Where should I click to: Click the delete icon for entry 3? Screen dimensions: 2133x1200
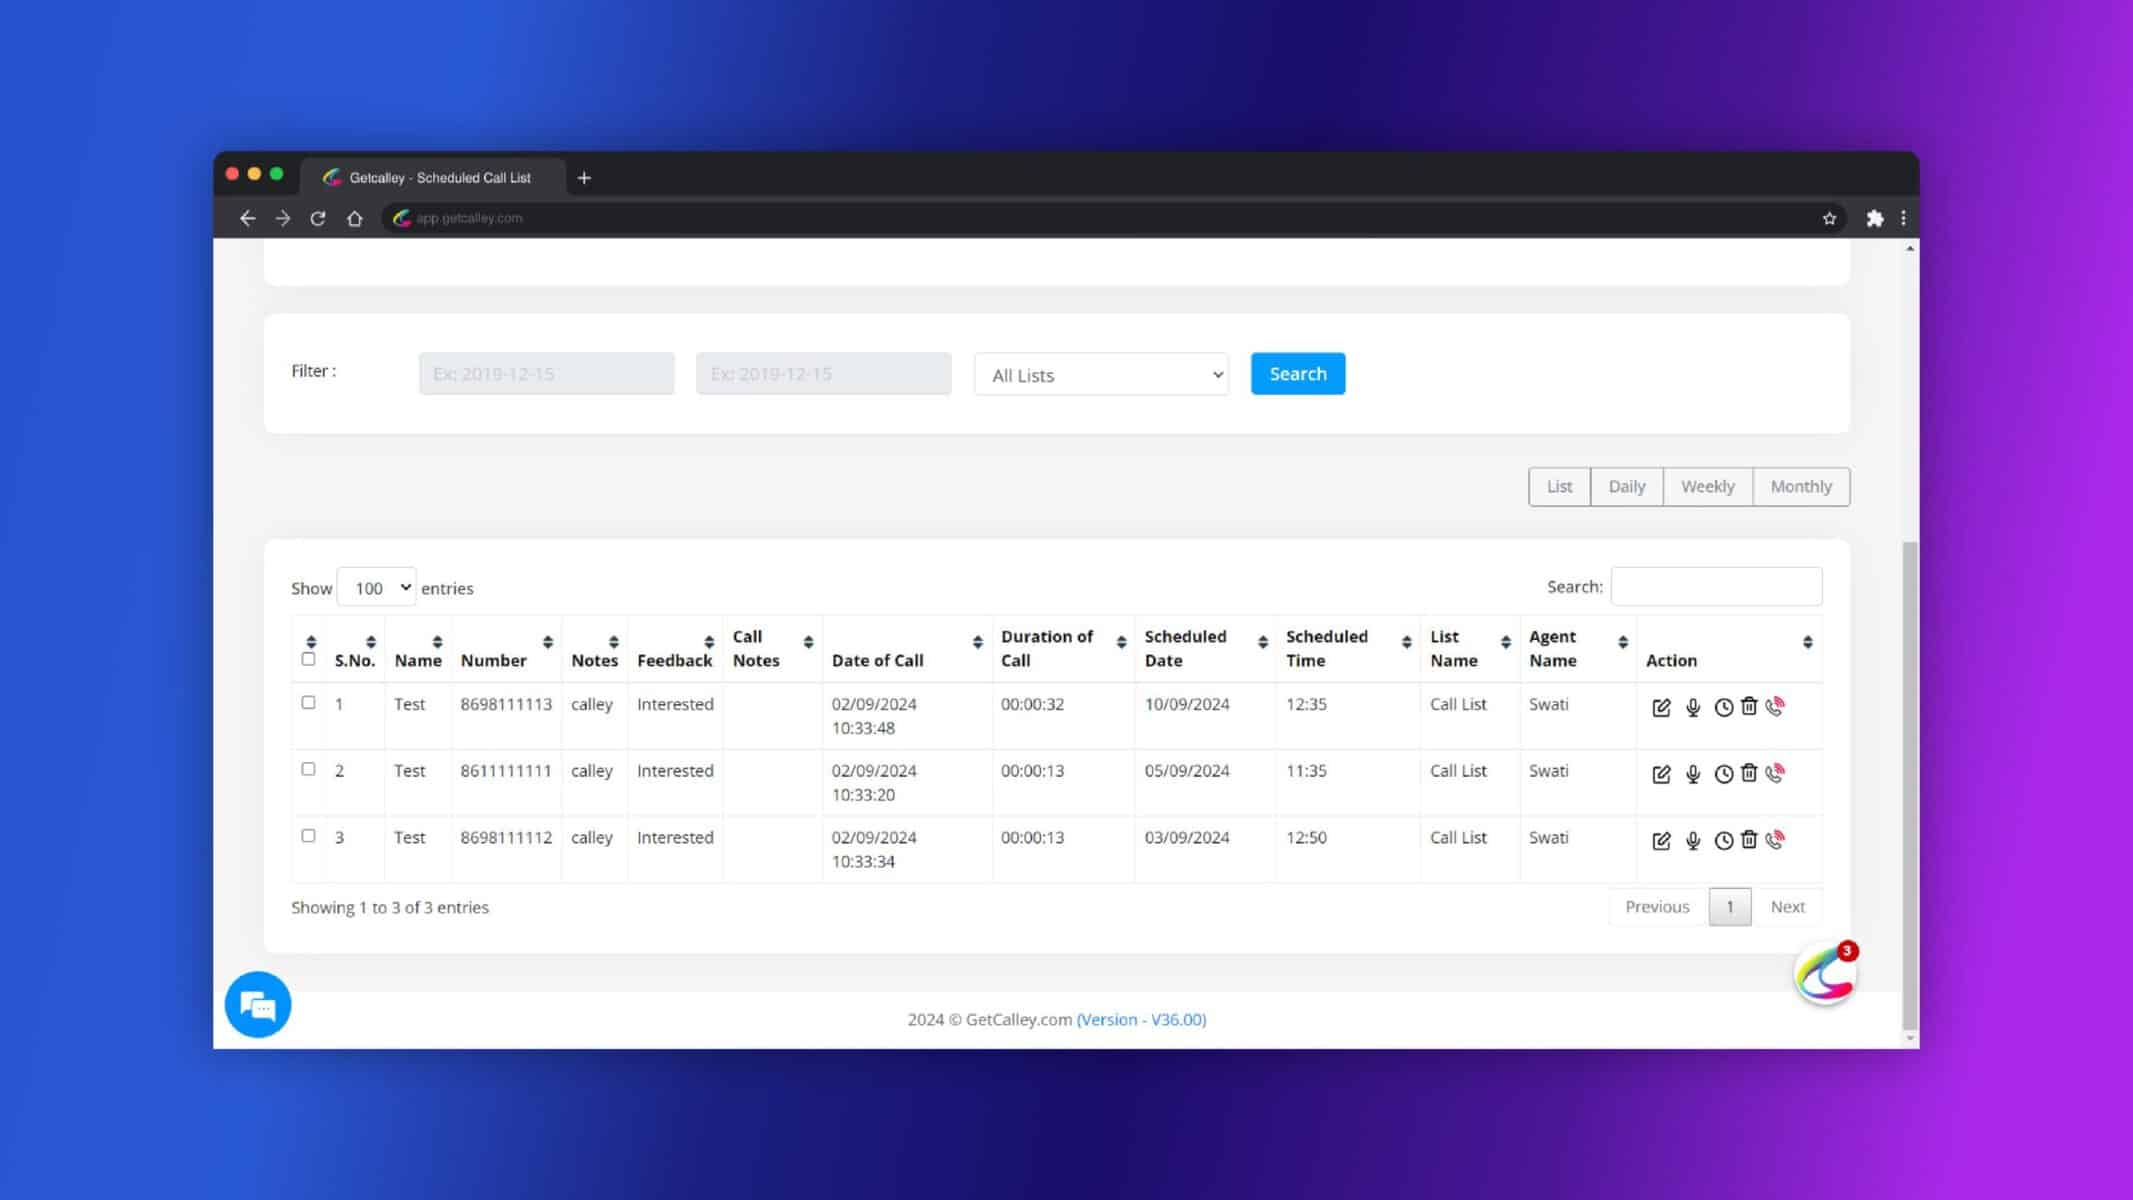(x=1748, y=840)
